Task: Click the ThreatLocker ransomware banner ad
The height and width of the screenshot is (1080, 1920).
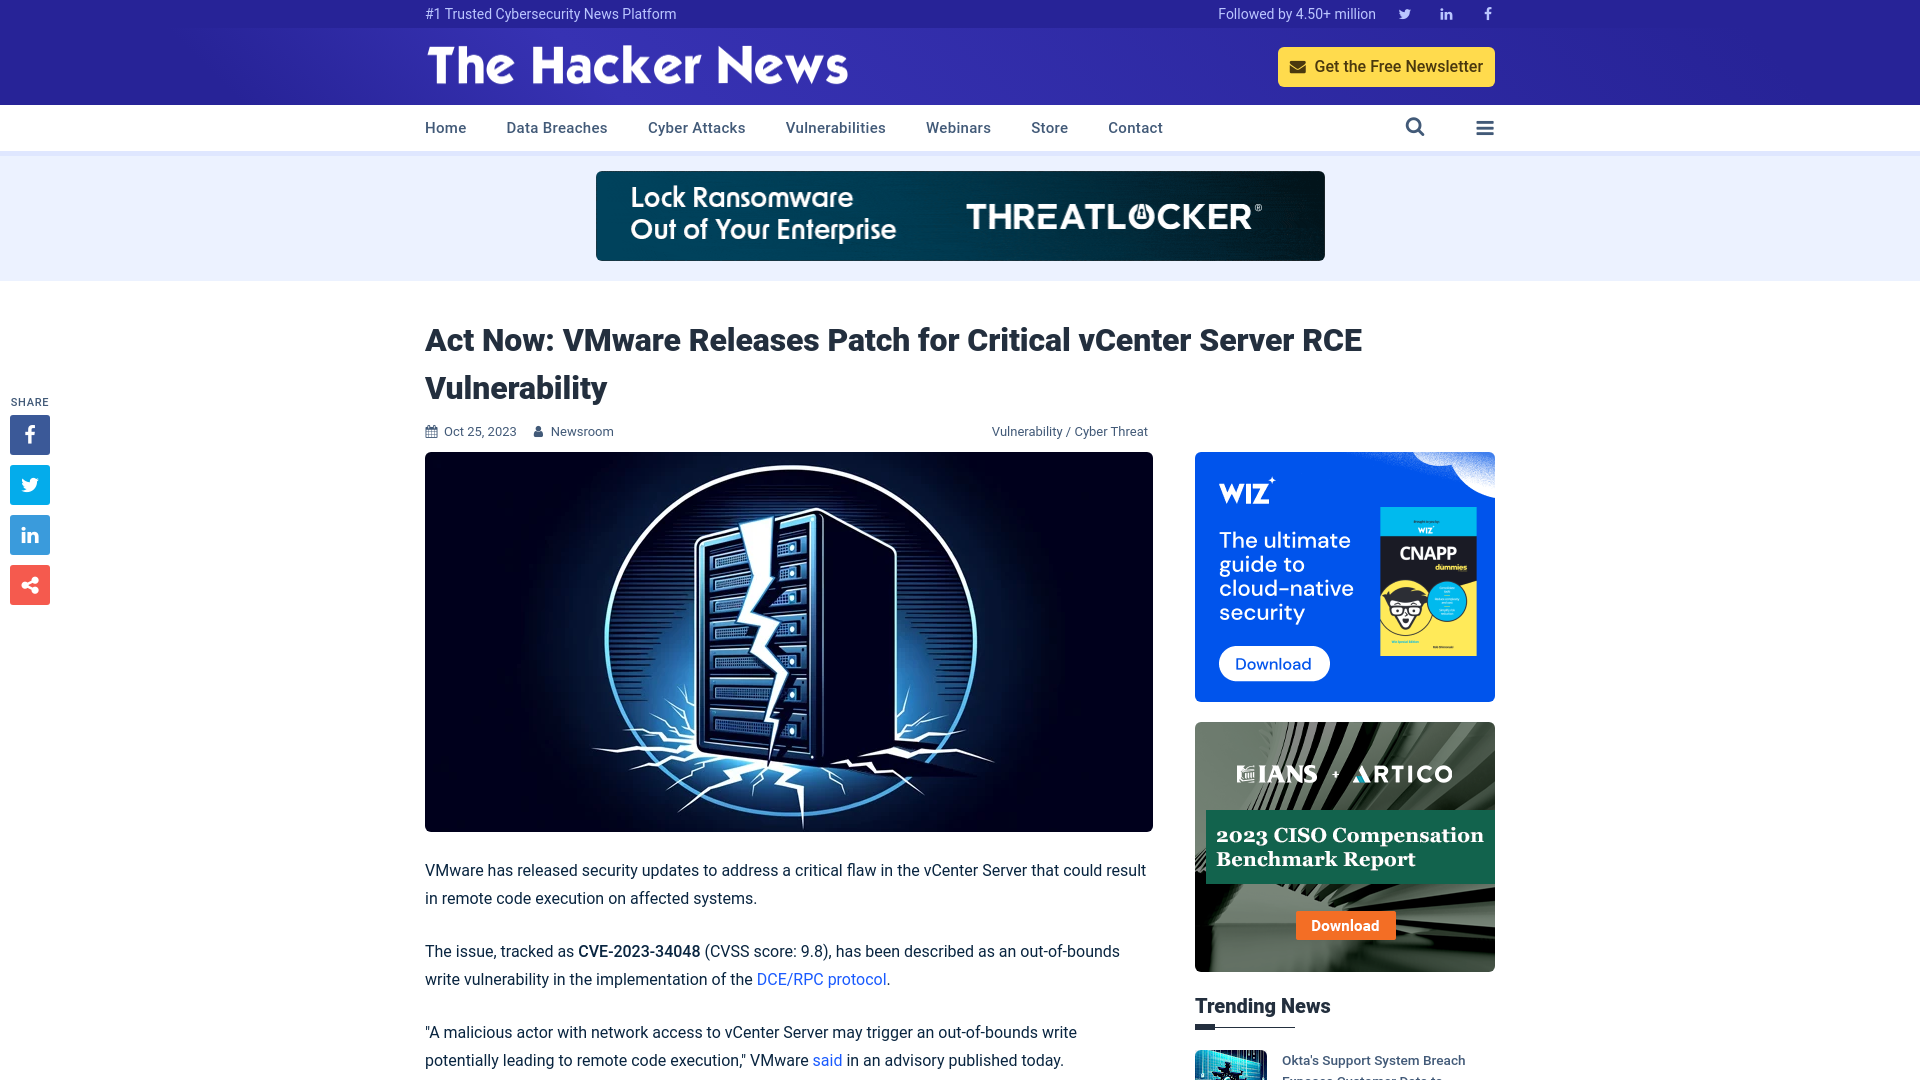Action: point(960,215)
